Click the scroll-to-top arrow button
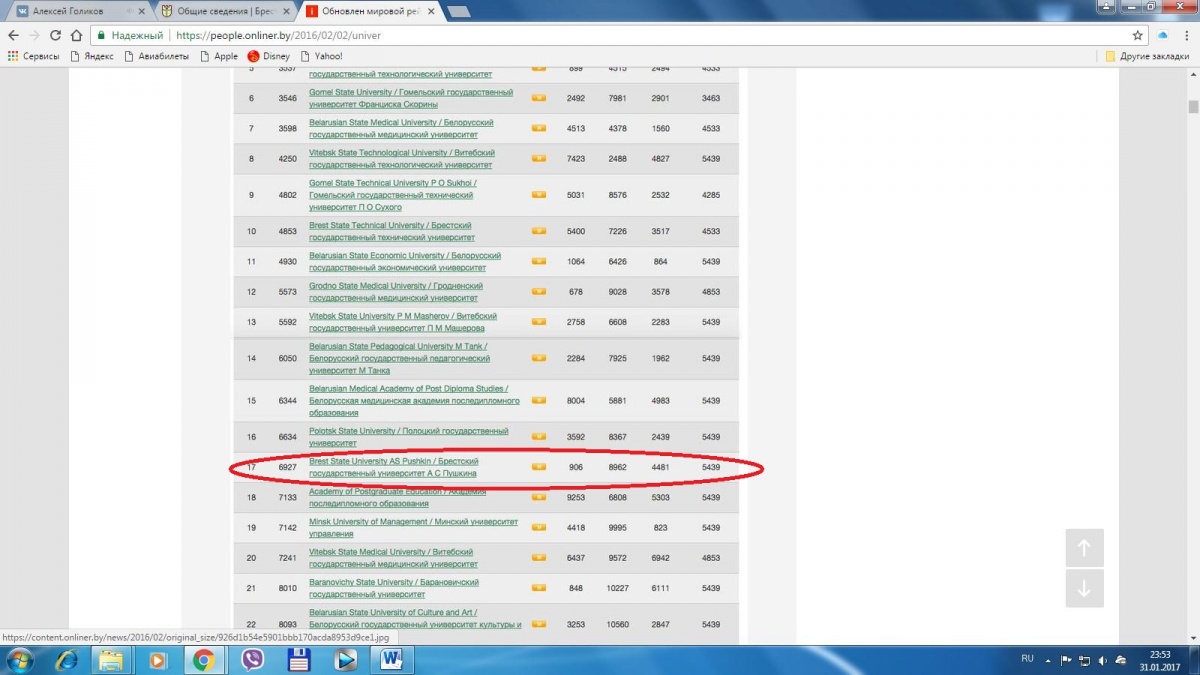Screen dimensions: 1200x675 1084,548
